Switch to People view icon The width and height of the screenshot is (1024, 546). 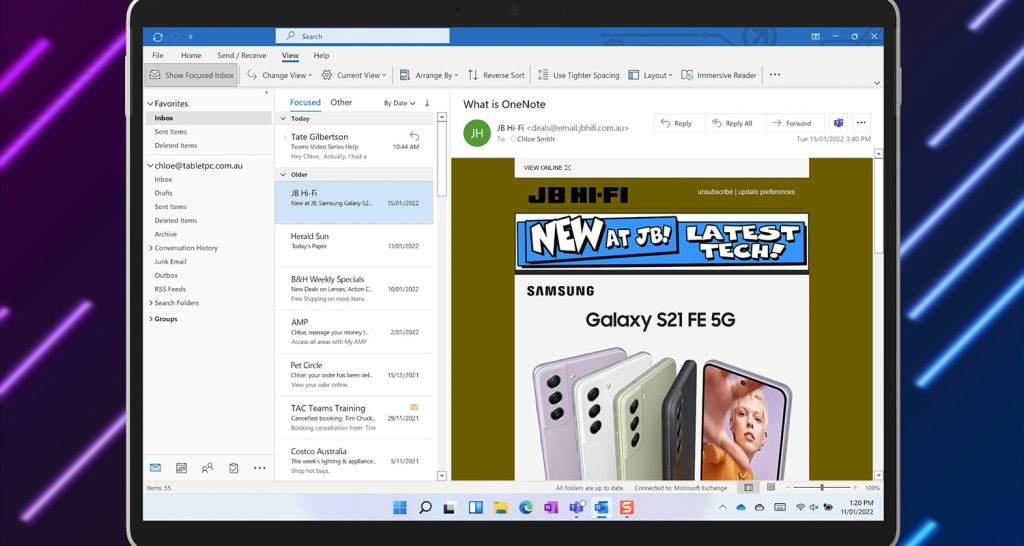tap(208, 468)
